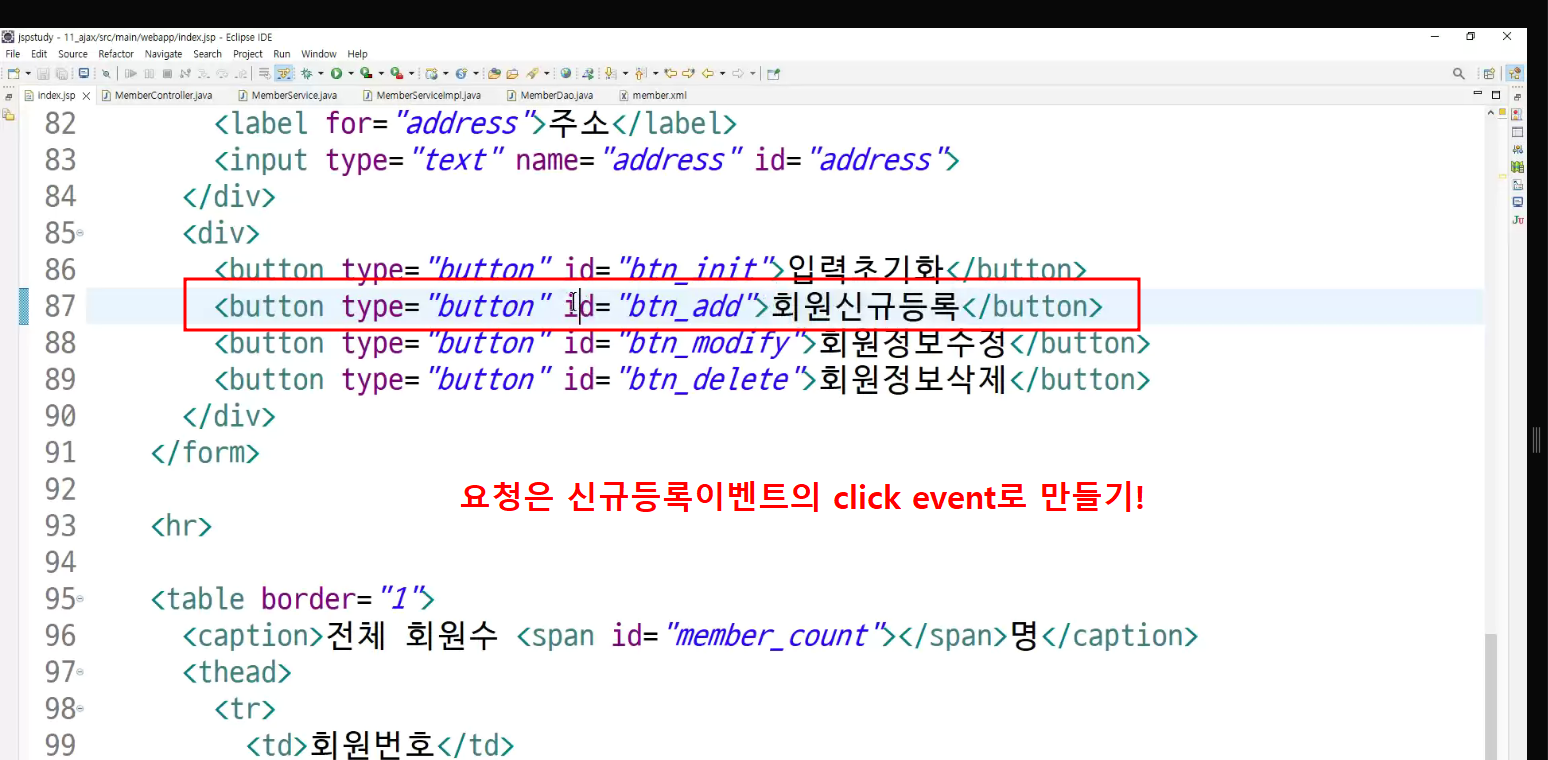The image size is (1548, 760).
Task: Click the Save All toolbar icon
Action: [x=62, y=73]
